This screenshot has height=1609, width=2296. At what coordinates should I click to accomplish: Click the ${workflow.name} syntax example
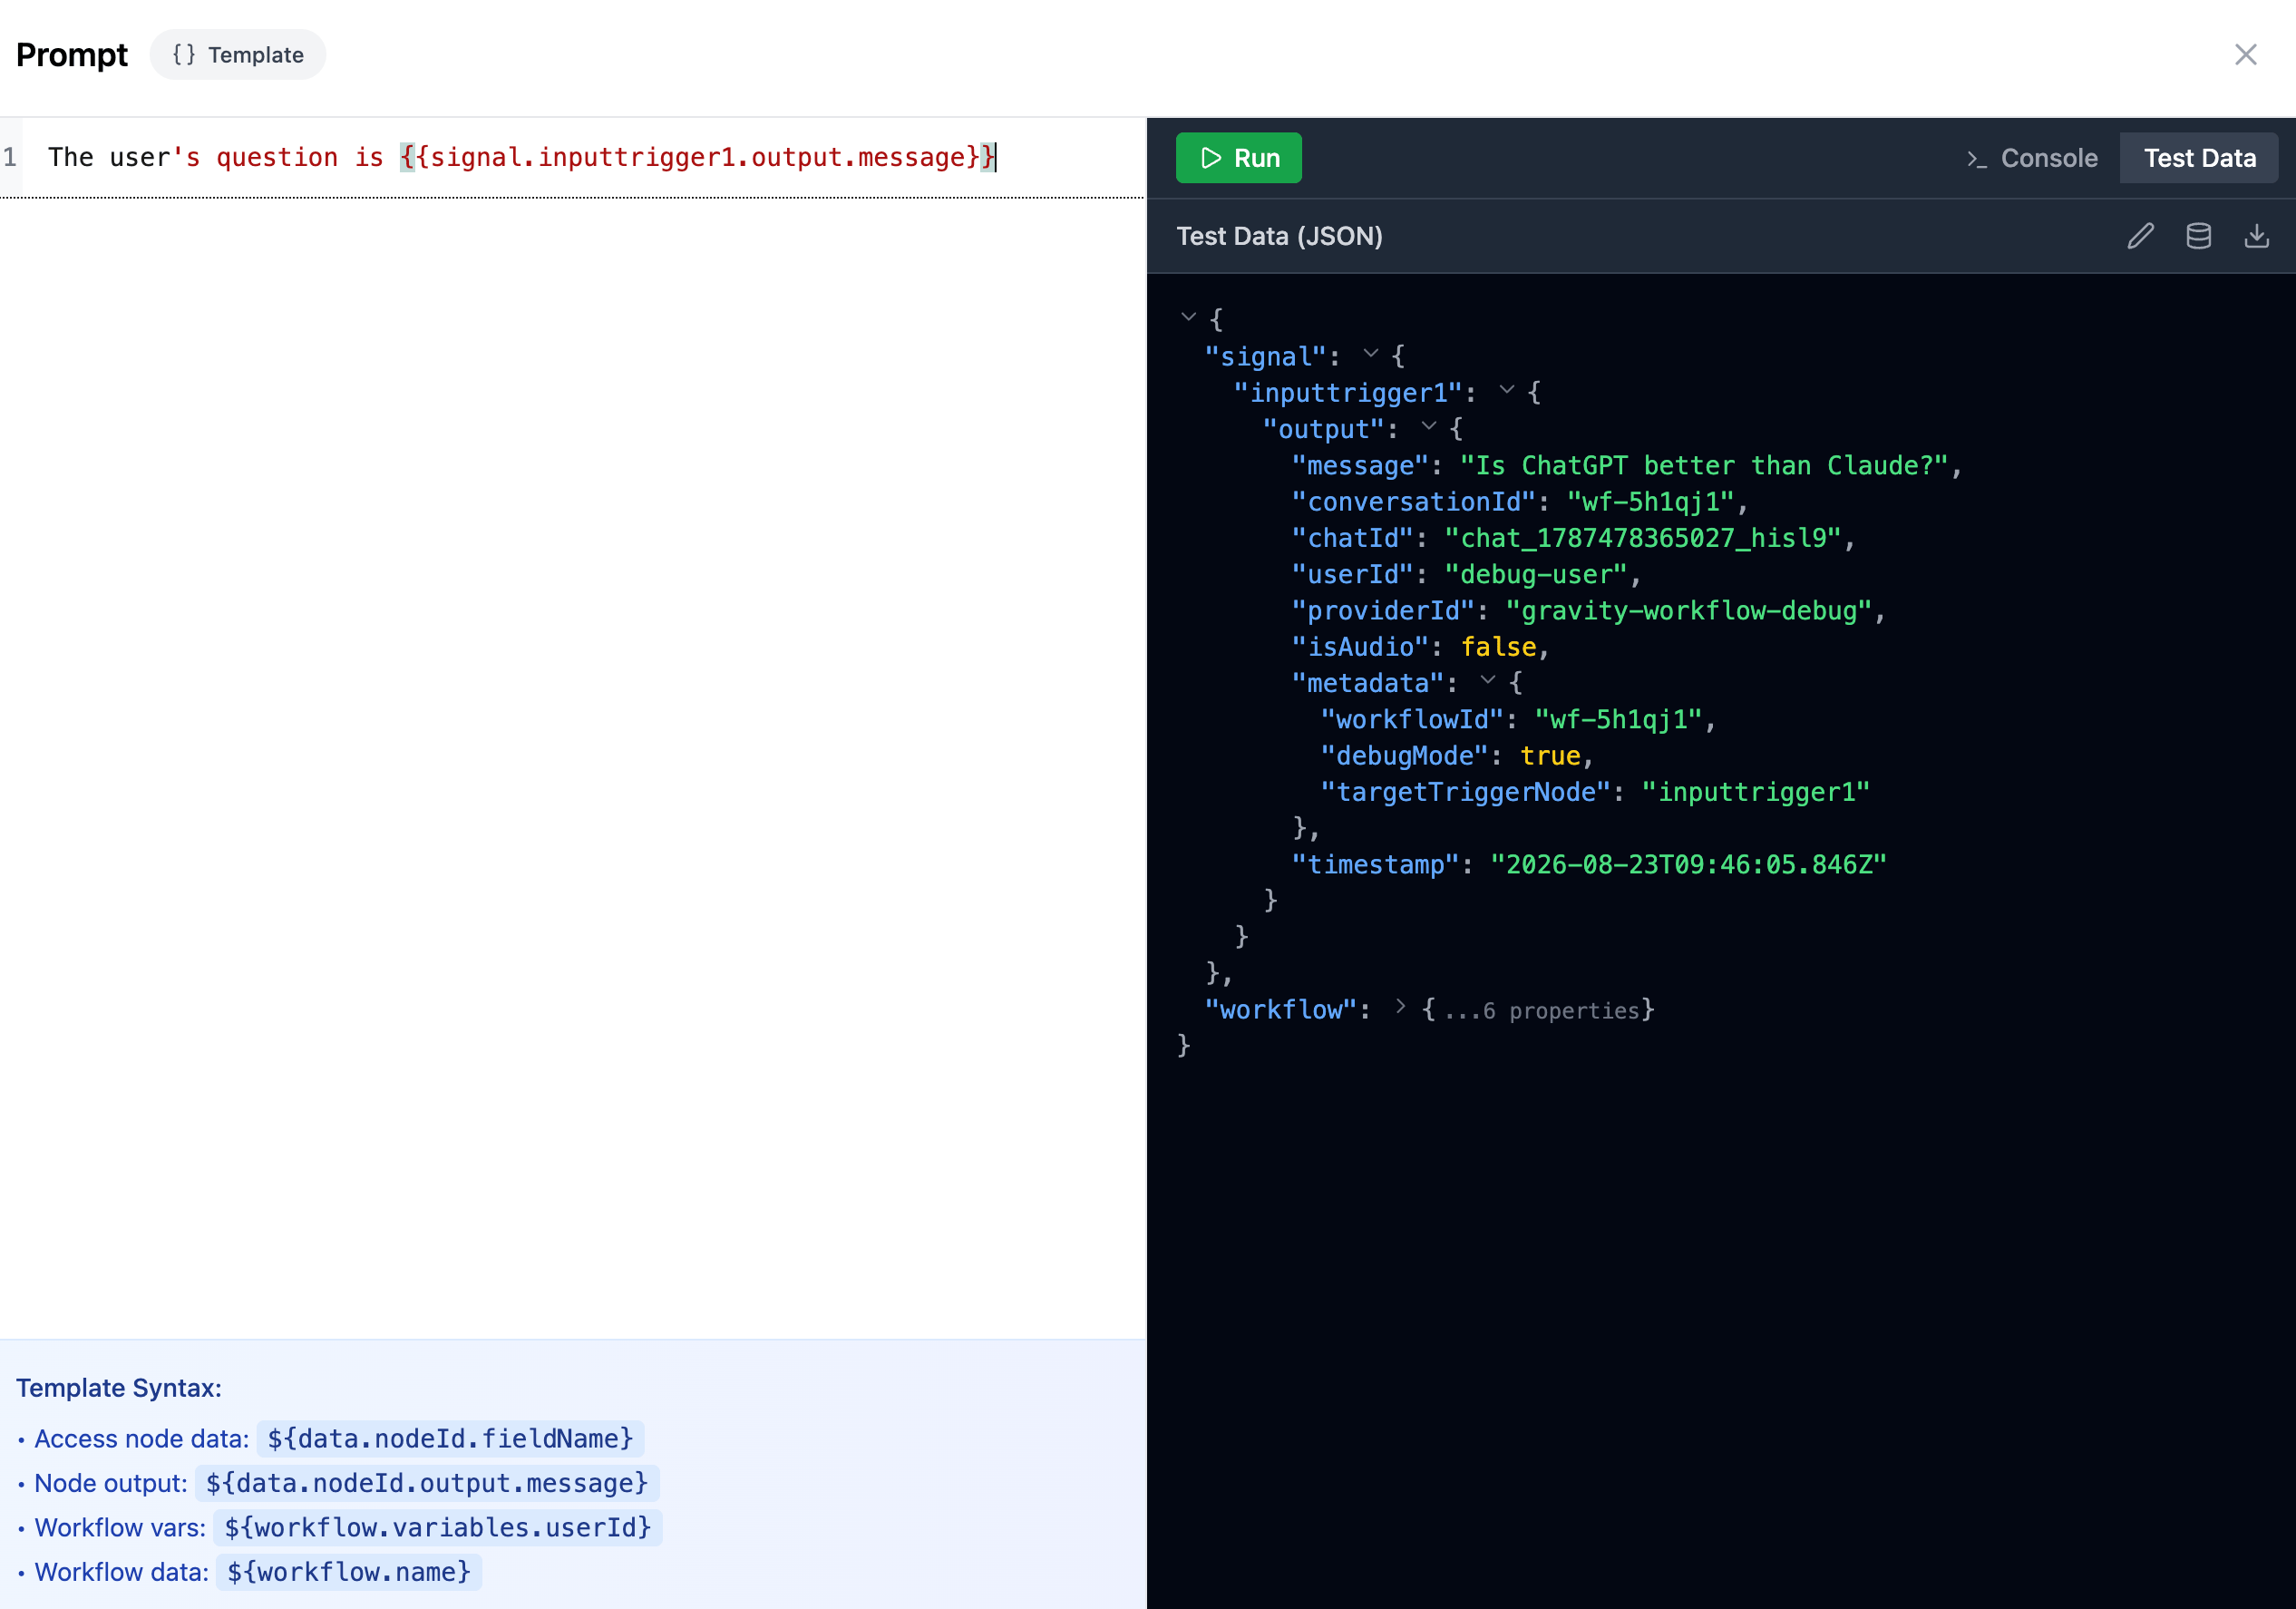pos(349,1572)
